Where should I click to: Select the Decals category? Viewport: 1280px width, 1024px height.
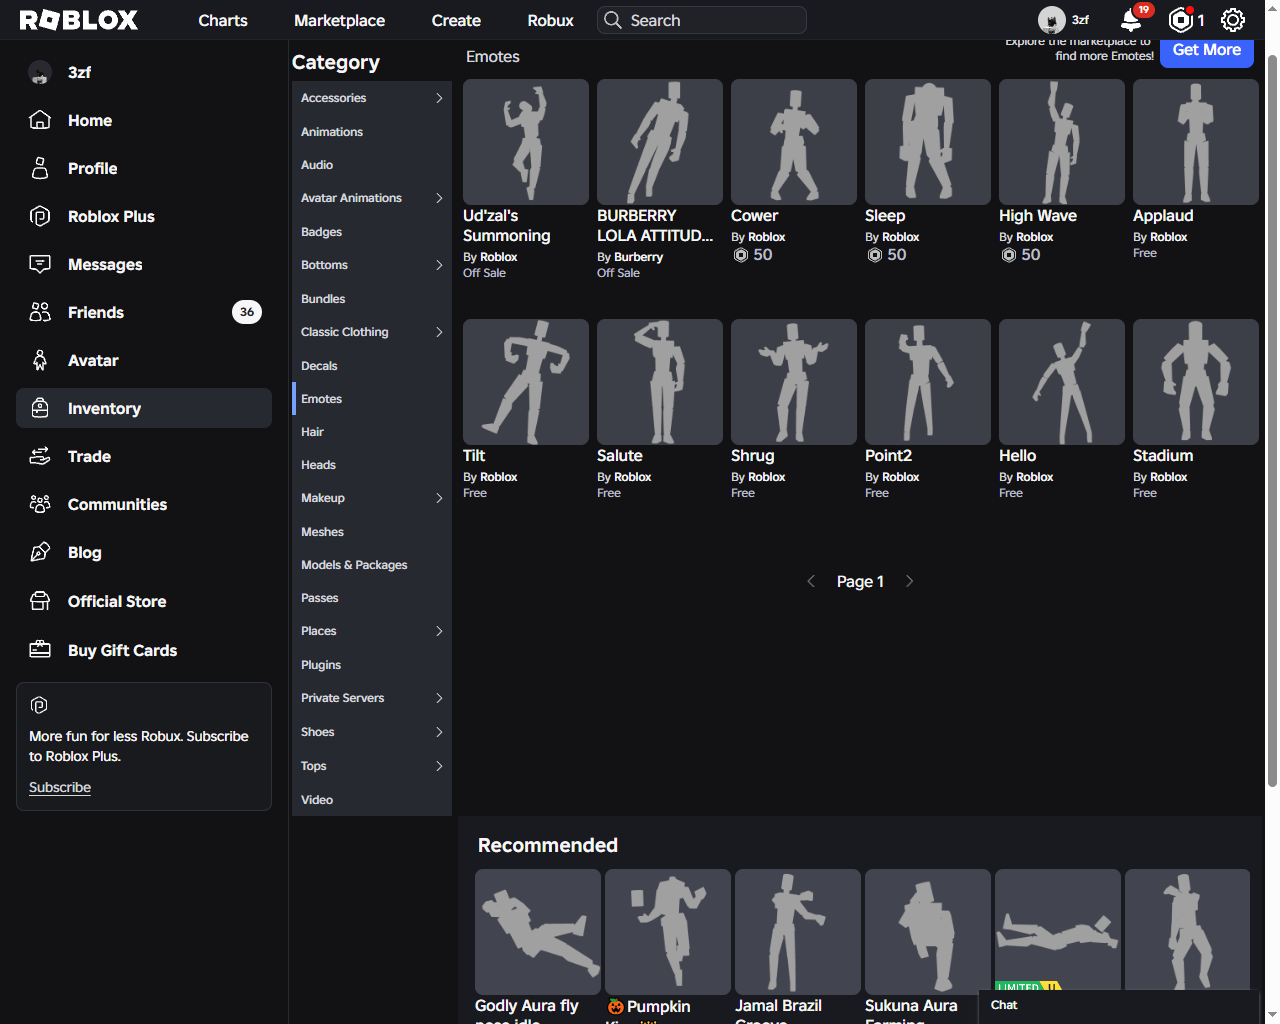[372, 366]
